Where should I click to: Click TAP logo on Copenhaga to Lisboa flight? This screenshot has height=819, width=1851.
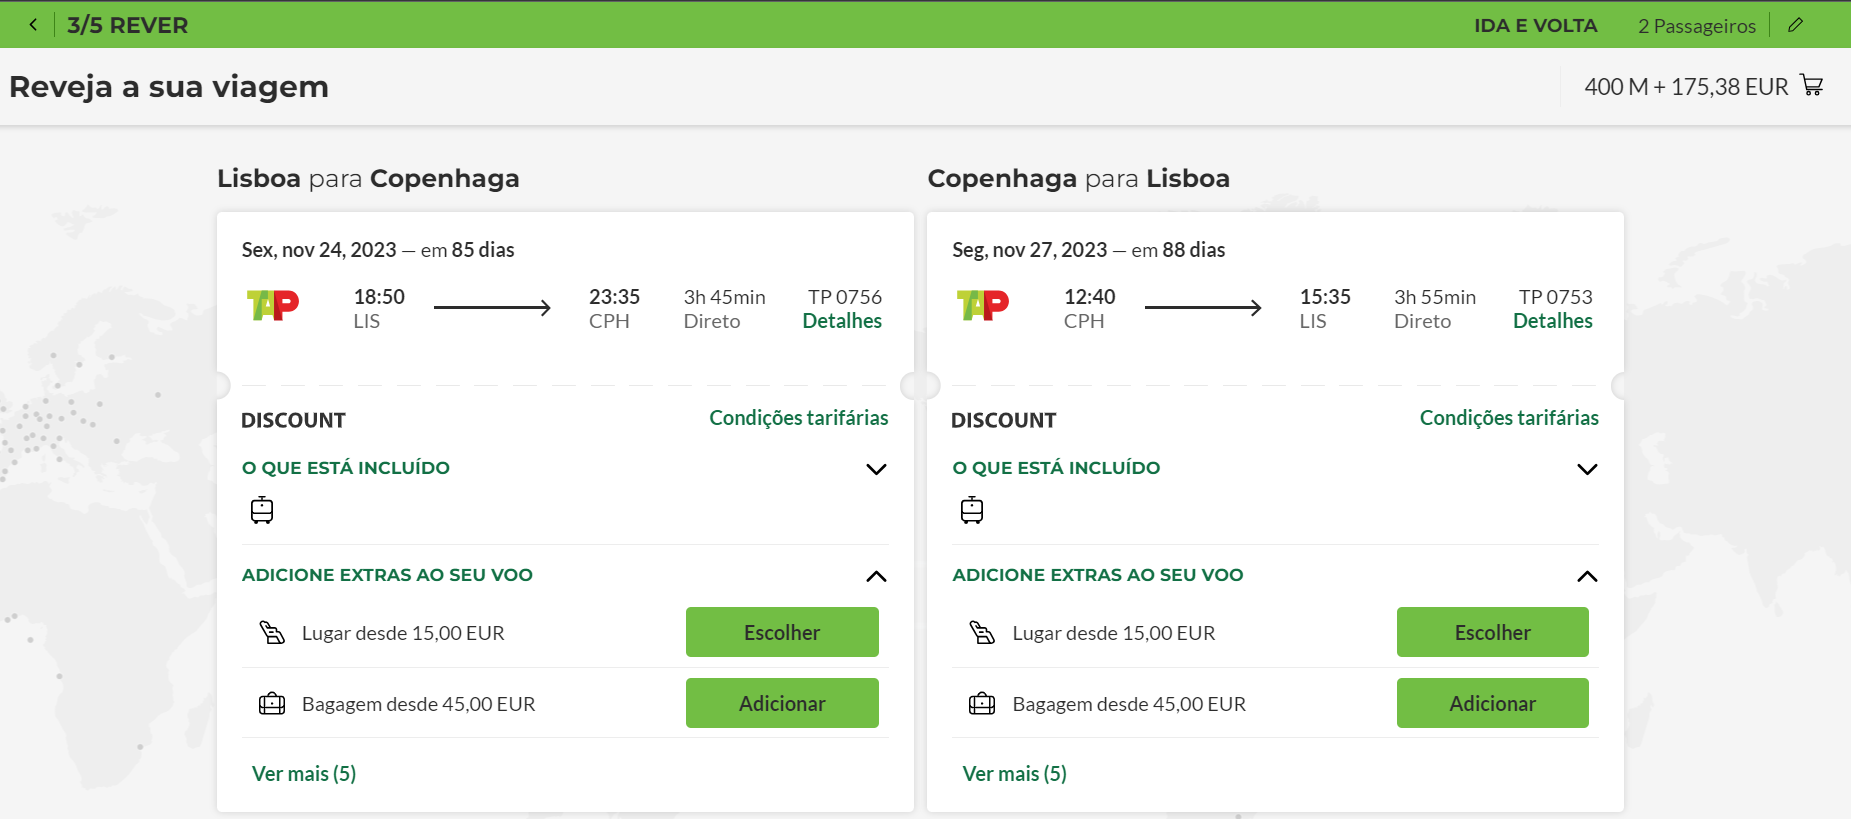click(x=983, y=305)
